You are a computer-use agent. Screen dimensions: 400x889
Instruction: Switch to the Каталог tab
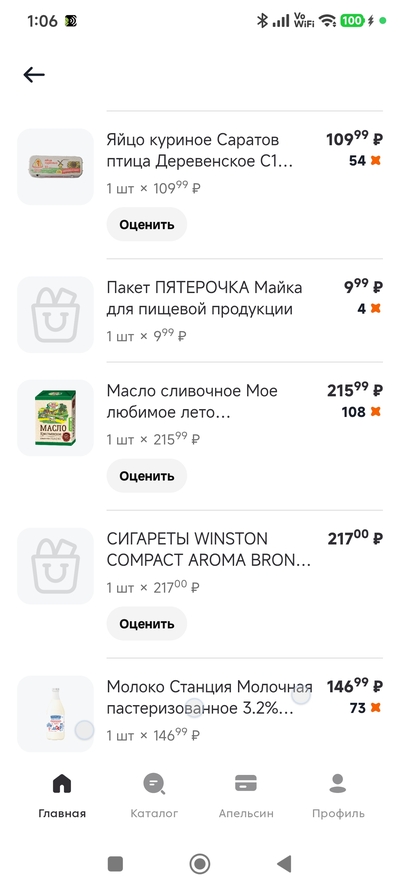pyautogui.click(x=154, y=797)
